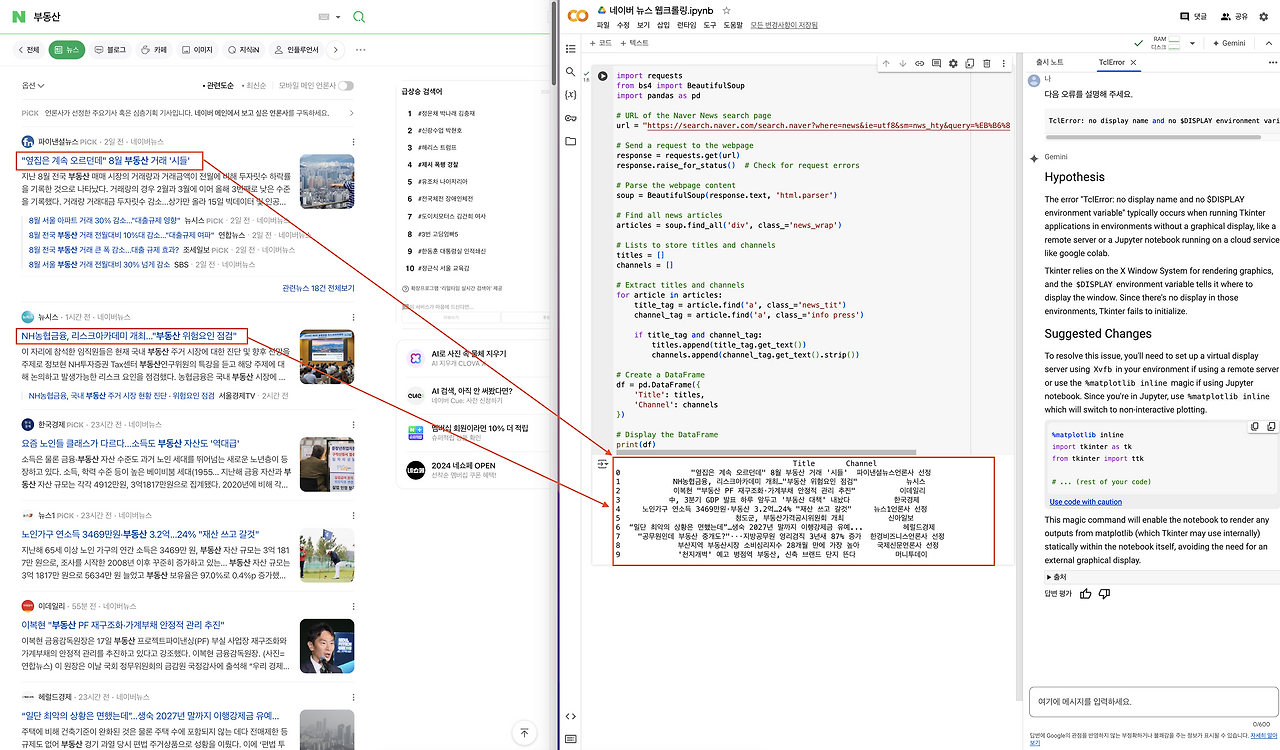Screen dimensions: 1280x750
Task: Mirror cell in tab icon
Action: (x=970, y=64)
